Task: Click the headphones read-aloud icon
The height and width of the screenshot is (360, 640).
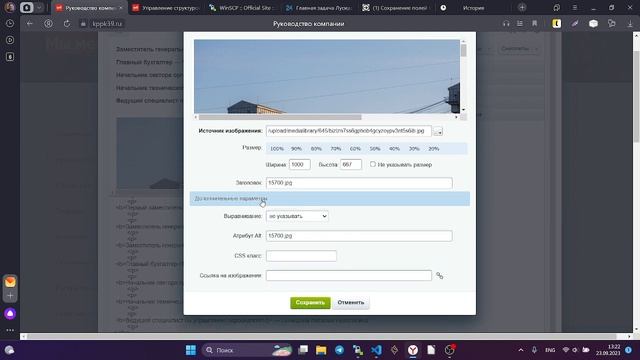Action: (506, 24)
